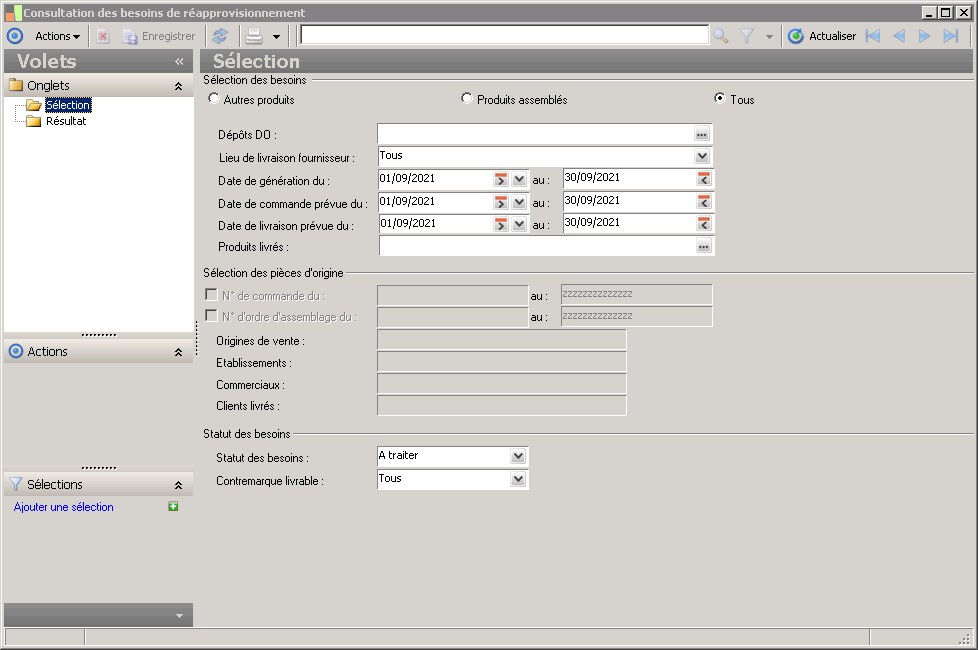
Task: Click the double-arrow refresh icon beside Enregistrer
Action: [x=219, y=36]
